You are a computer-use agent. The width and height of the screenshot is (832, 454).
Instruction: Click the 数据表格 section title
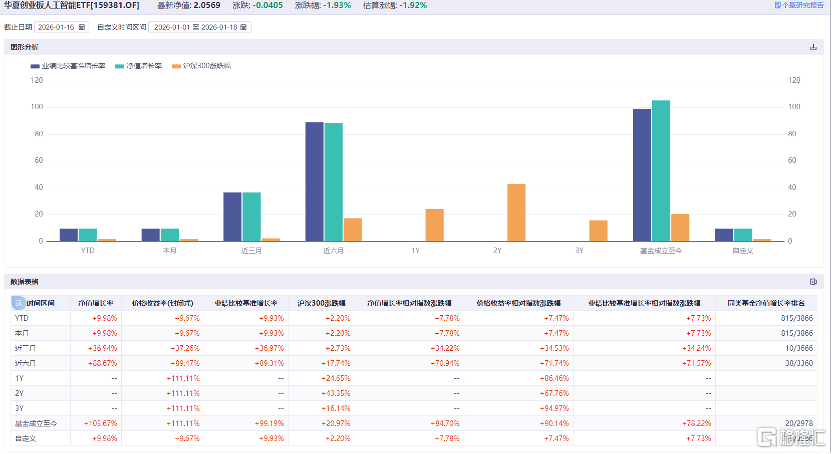point(24,282)
